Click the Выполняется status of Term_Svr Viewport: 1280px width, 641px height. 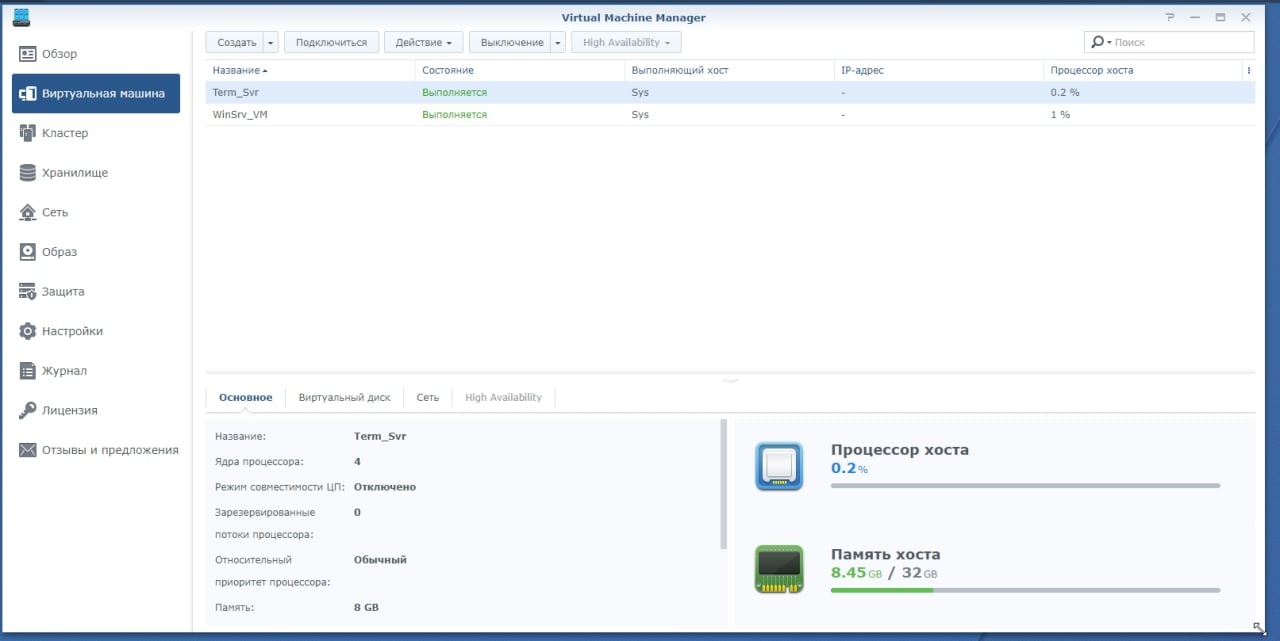click(455, 92)
